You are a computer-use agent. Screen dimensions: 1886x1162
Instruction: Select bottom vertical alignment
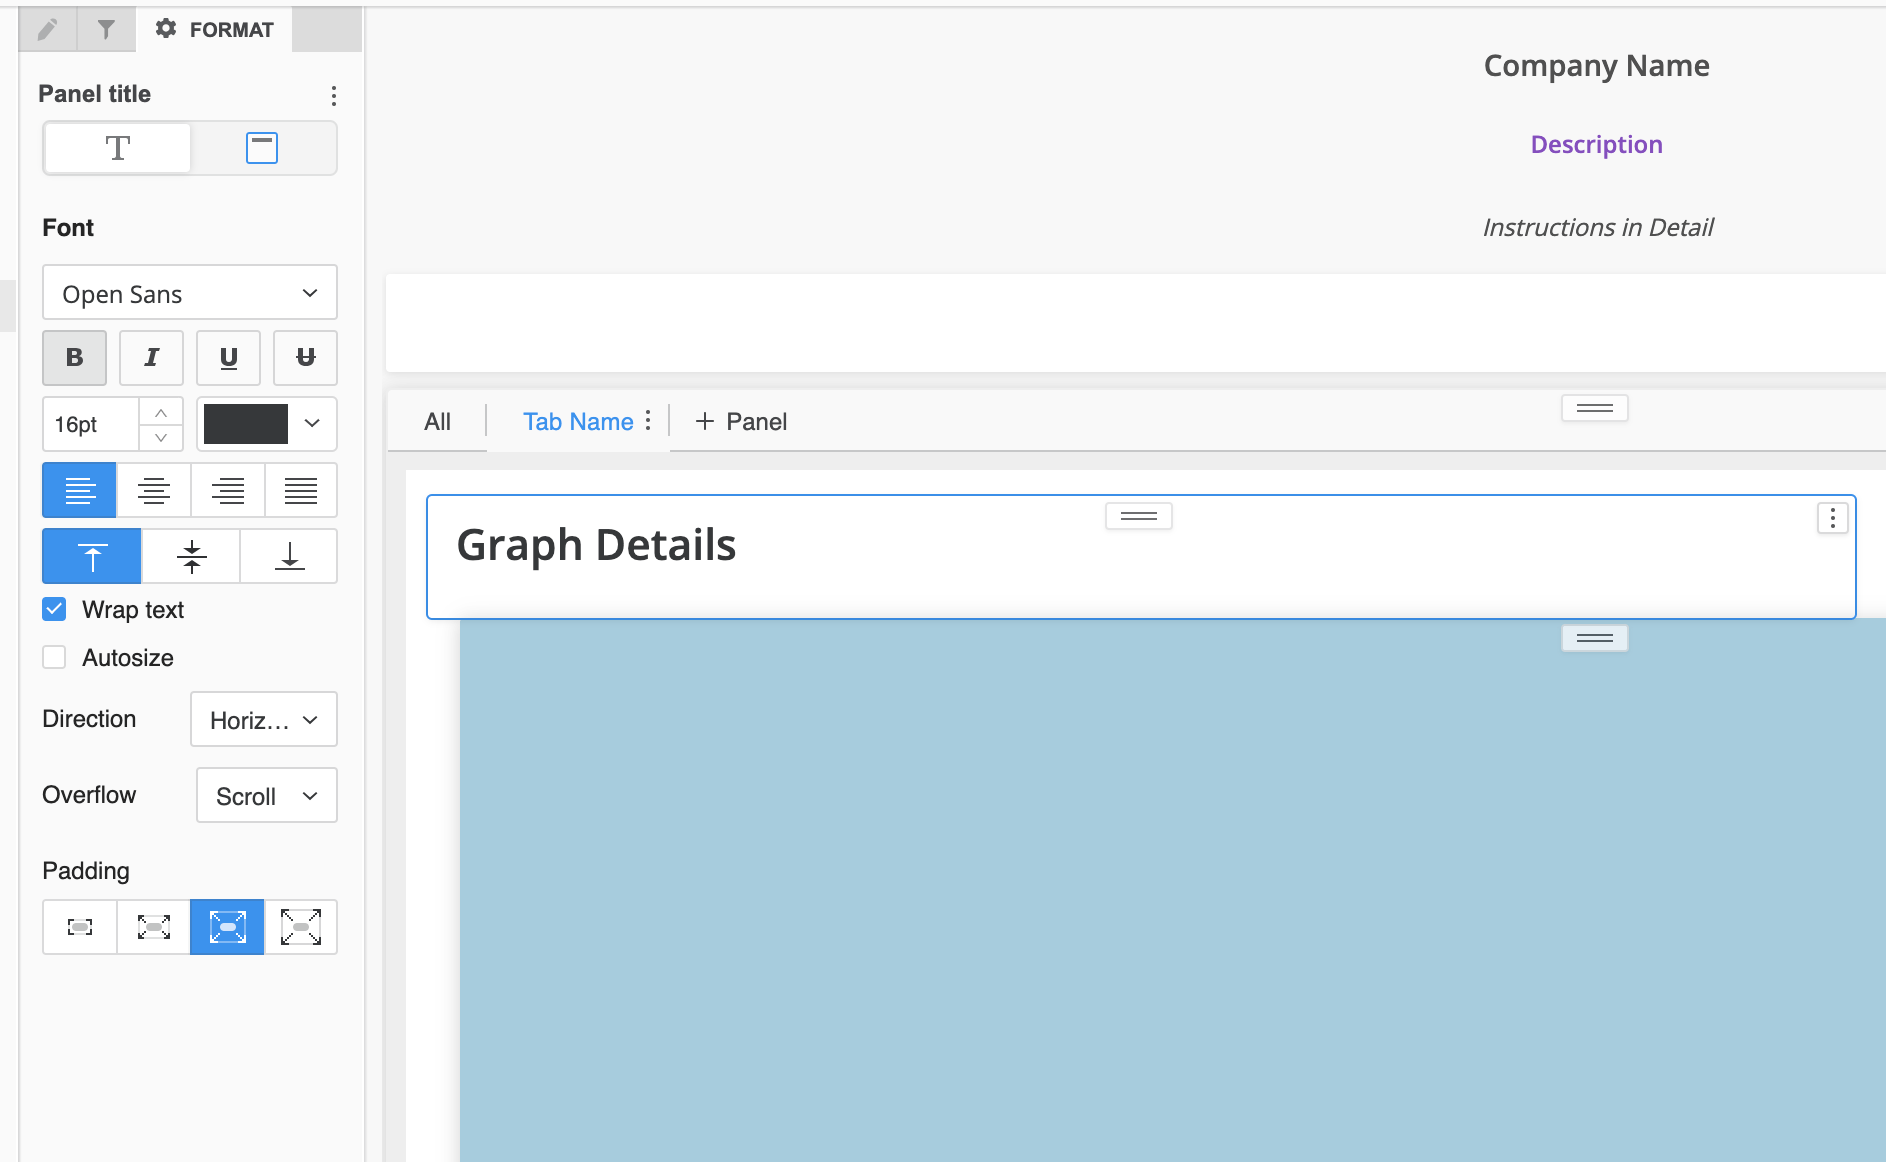pos(288,556)
